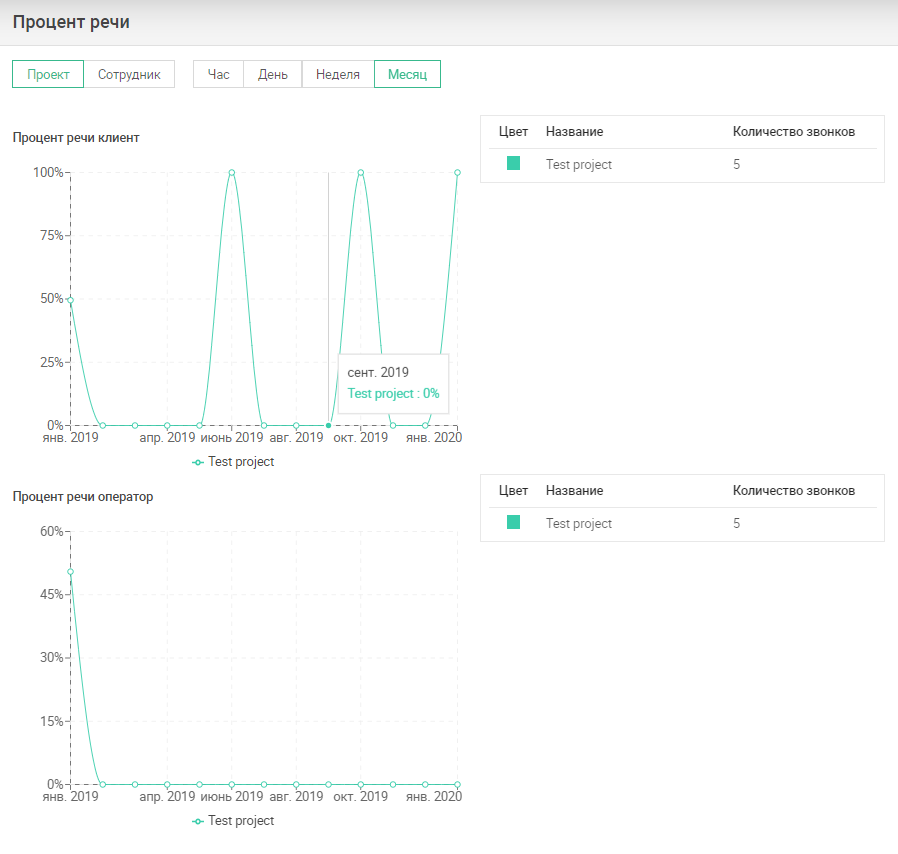Image resolution: width=898 pixels, height=854 pixels.
Task: Click янв. 2020 point on client chart
Action: (458, 172)
